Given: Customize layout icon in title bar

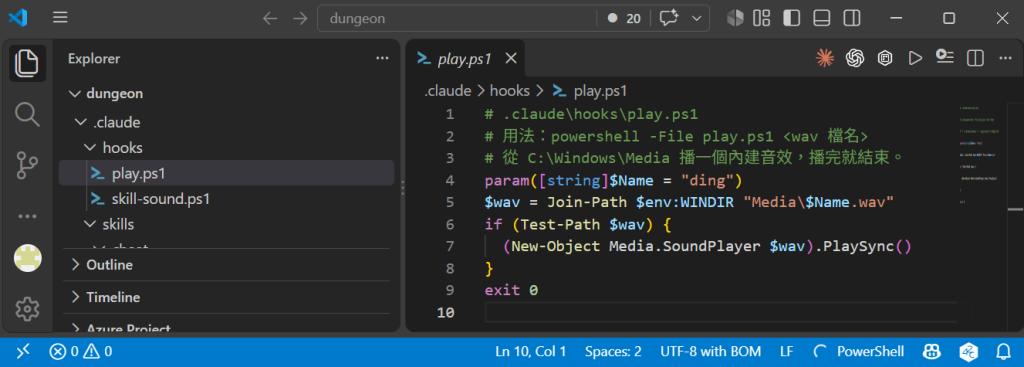Looking at the screenshot, I should pos(761,18).
